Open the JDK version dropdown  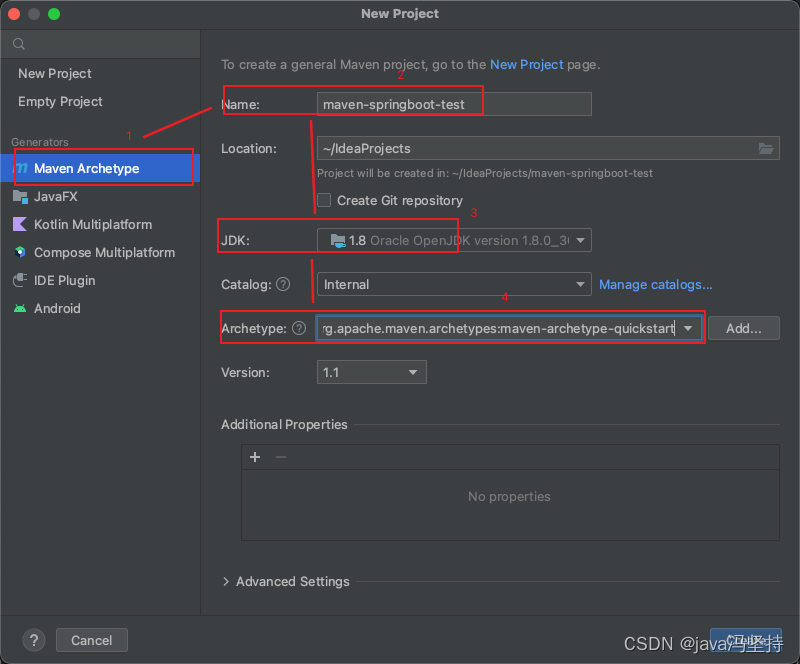454,240
